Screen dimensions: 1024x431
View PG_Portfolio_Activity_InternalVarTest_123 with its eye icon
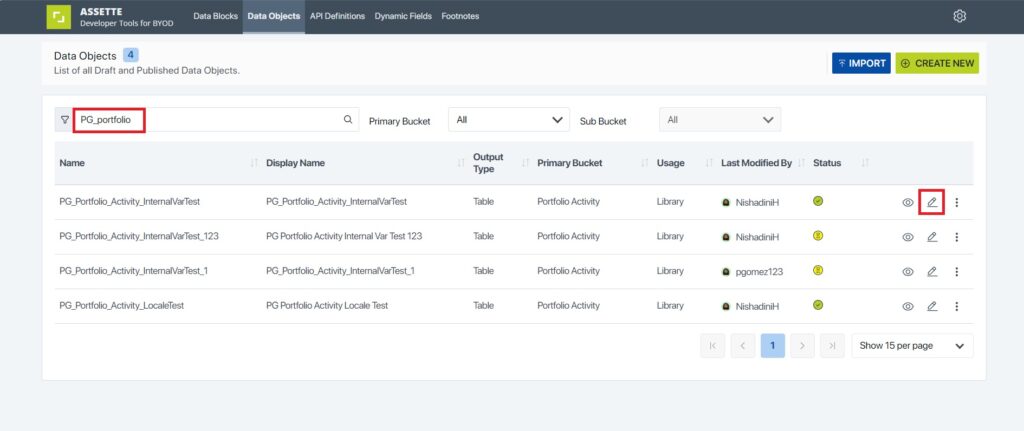tap(908, 237)
